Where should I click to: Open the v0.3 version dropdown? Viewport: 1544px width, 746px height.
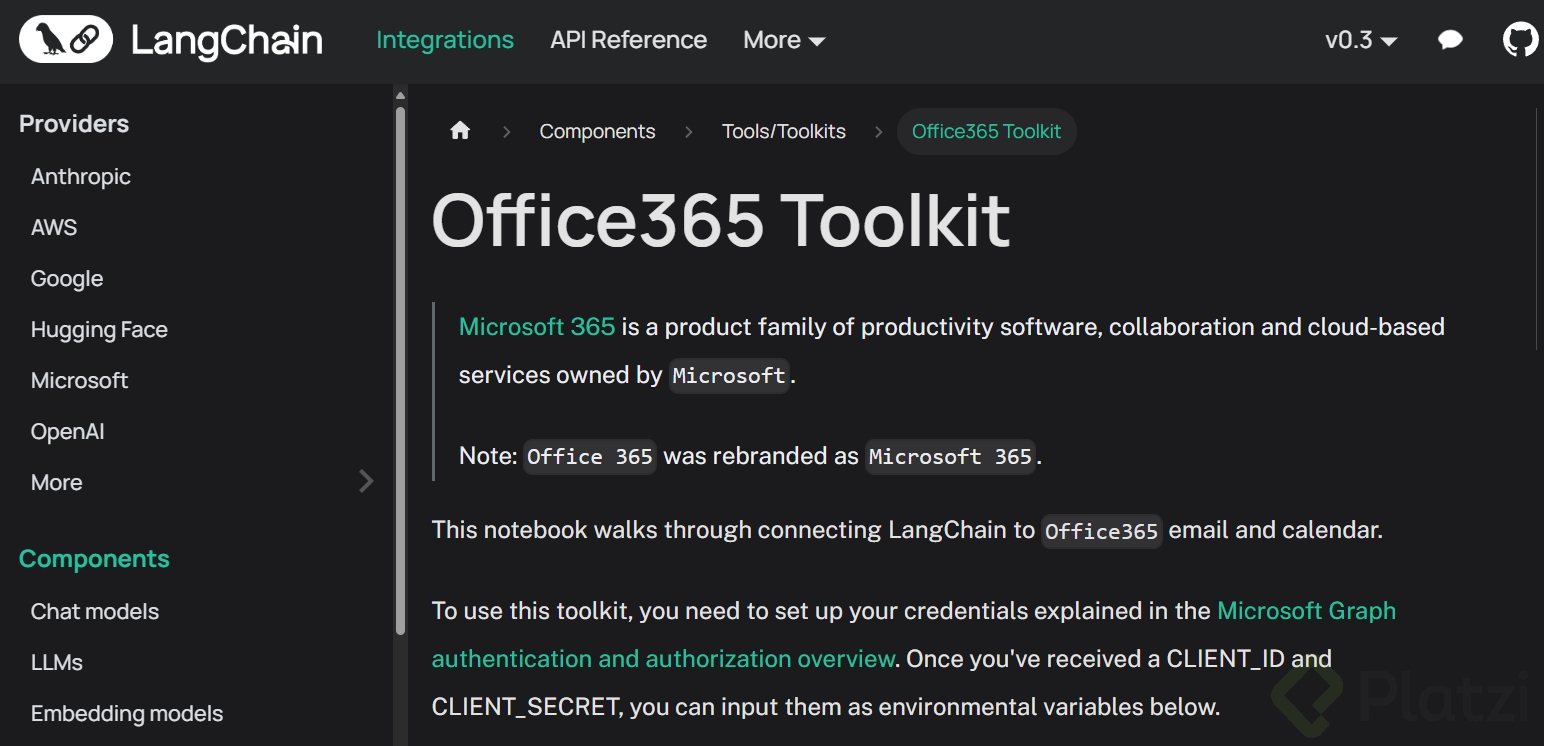pyautogui.click(x=1360, y=40)
